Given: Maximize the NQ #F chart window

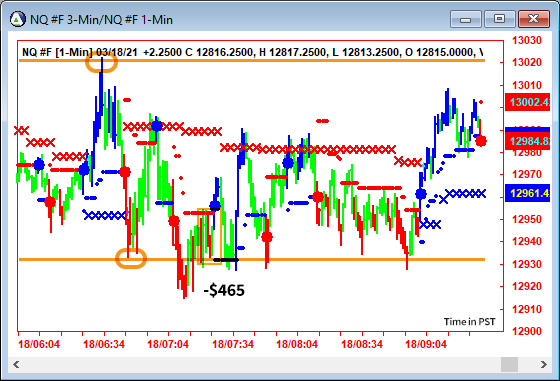Looking at the screenshot, I should pyautogui.click(x=499, y=19).
